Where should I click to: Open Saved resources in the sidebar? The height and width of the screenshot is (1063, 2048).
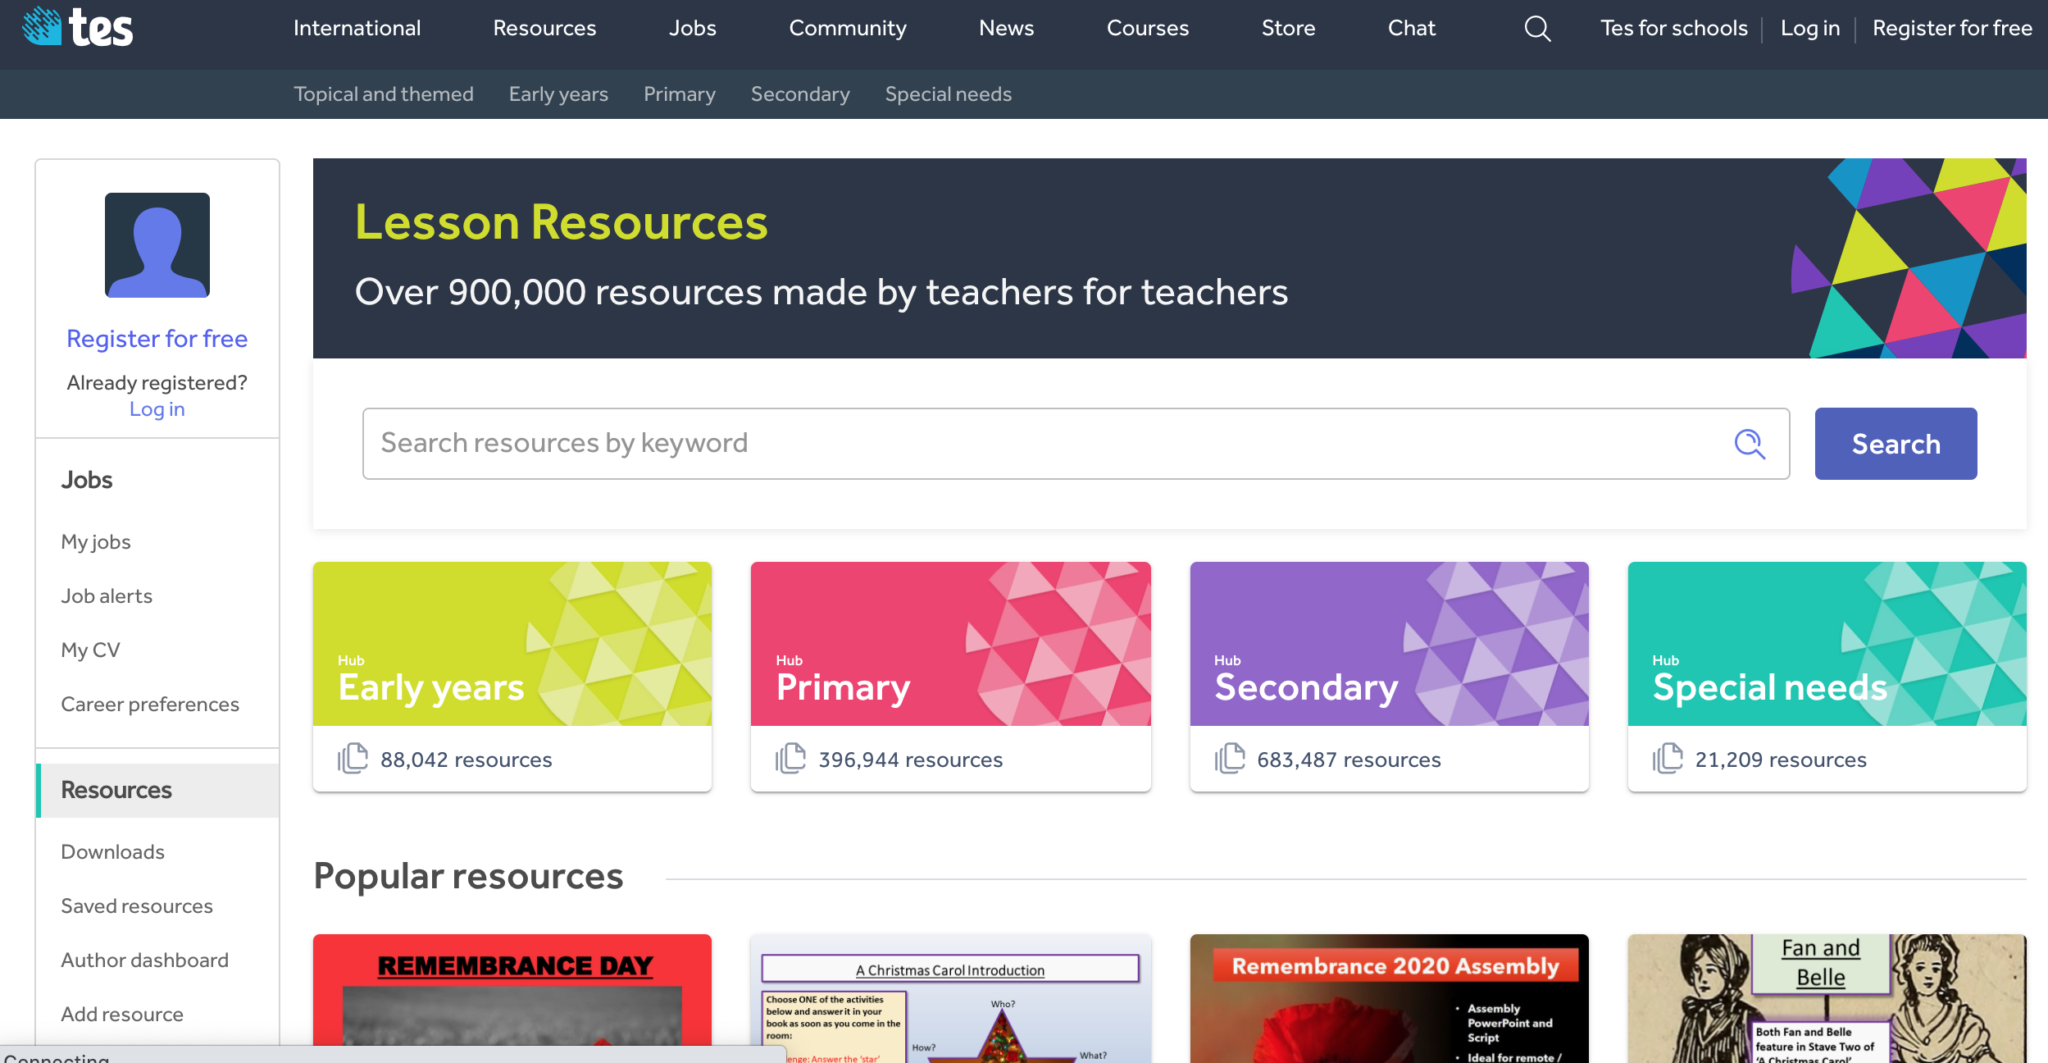point(137,906)
